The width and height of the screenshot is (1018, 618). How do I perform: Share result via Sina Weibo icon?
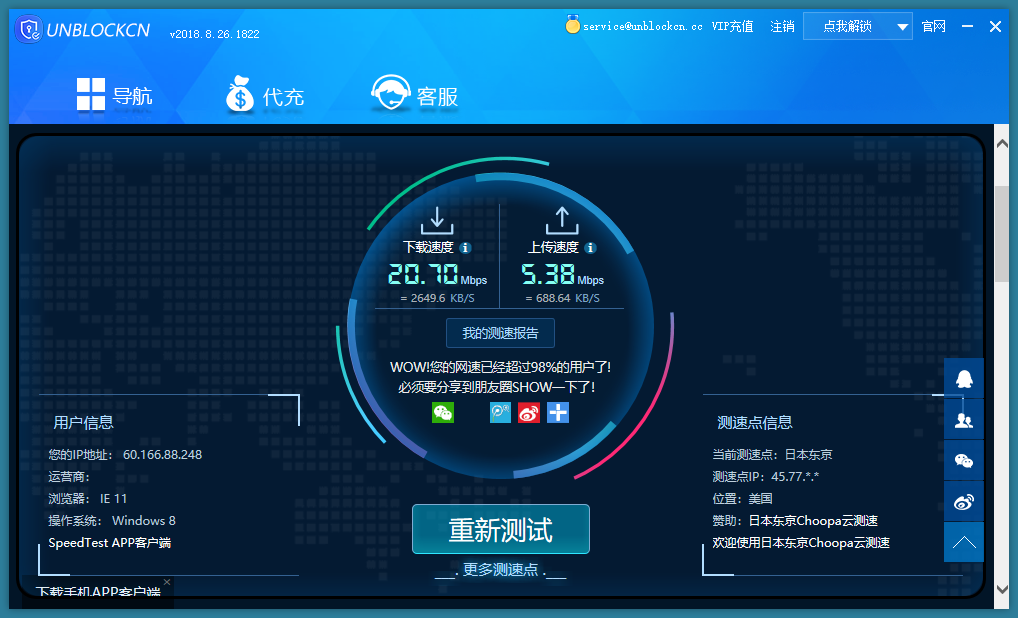tap(529, 412)
